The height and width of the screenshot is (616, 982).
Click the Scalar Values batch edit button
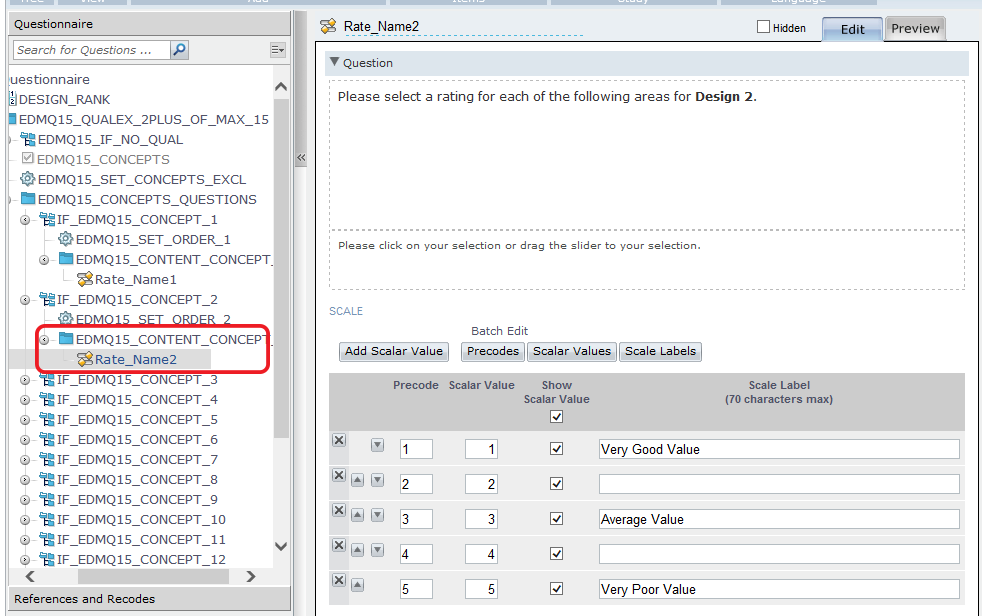(572, 351)
